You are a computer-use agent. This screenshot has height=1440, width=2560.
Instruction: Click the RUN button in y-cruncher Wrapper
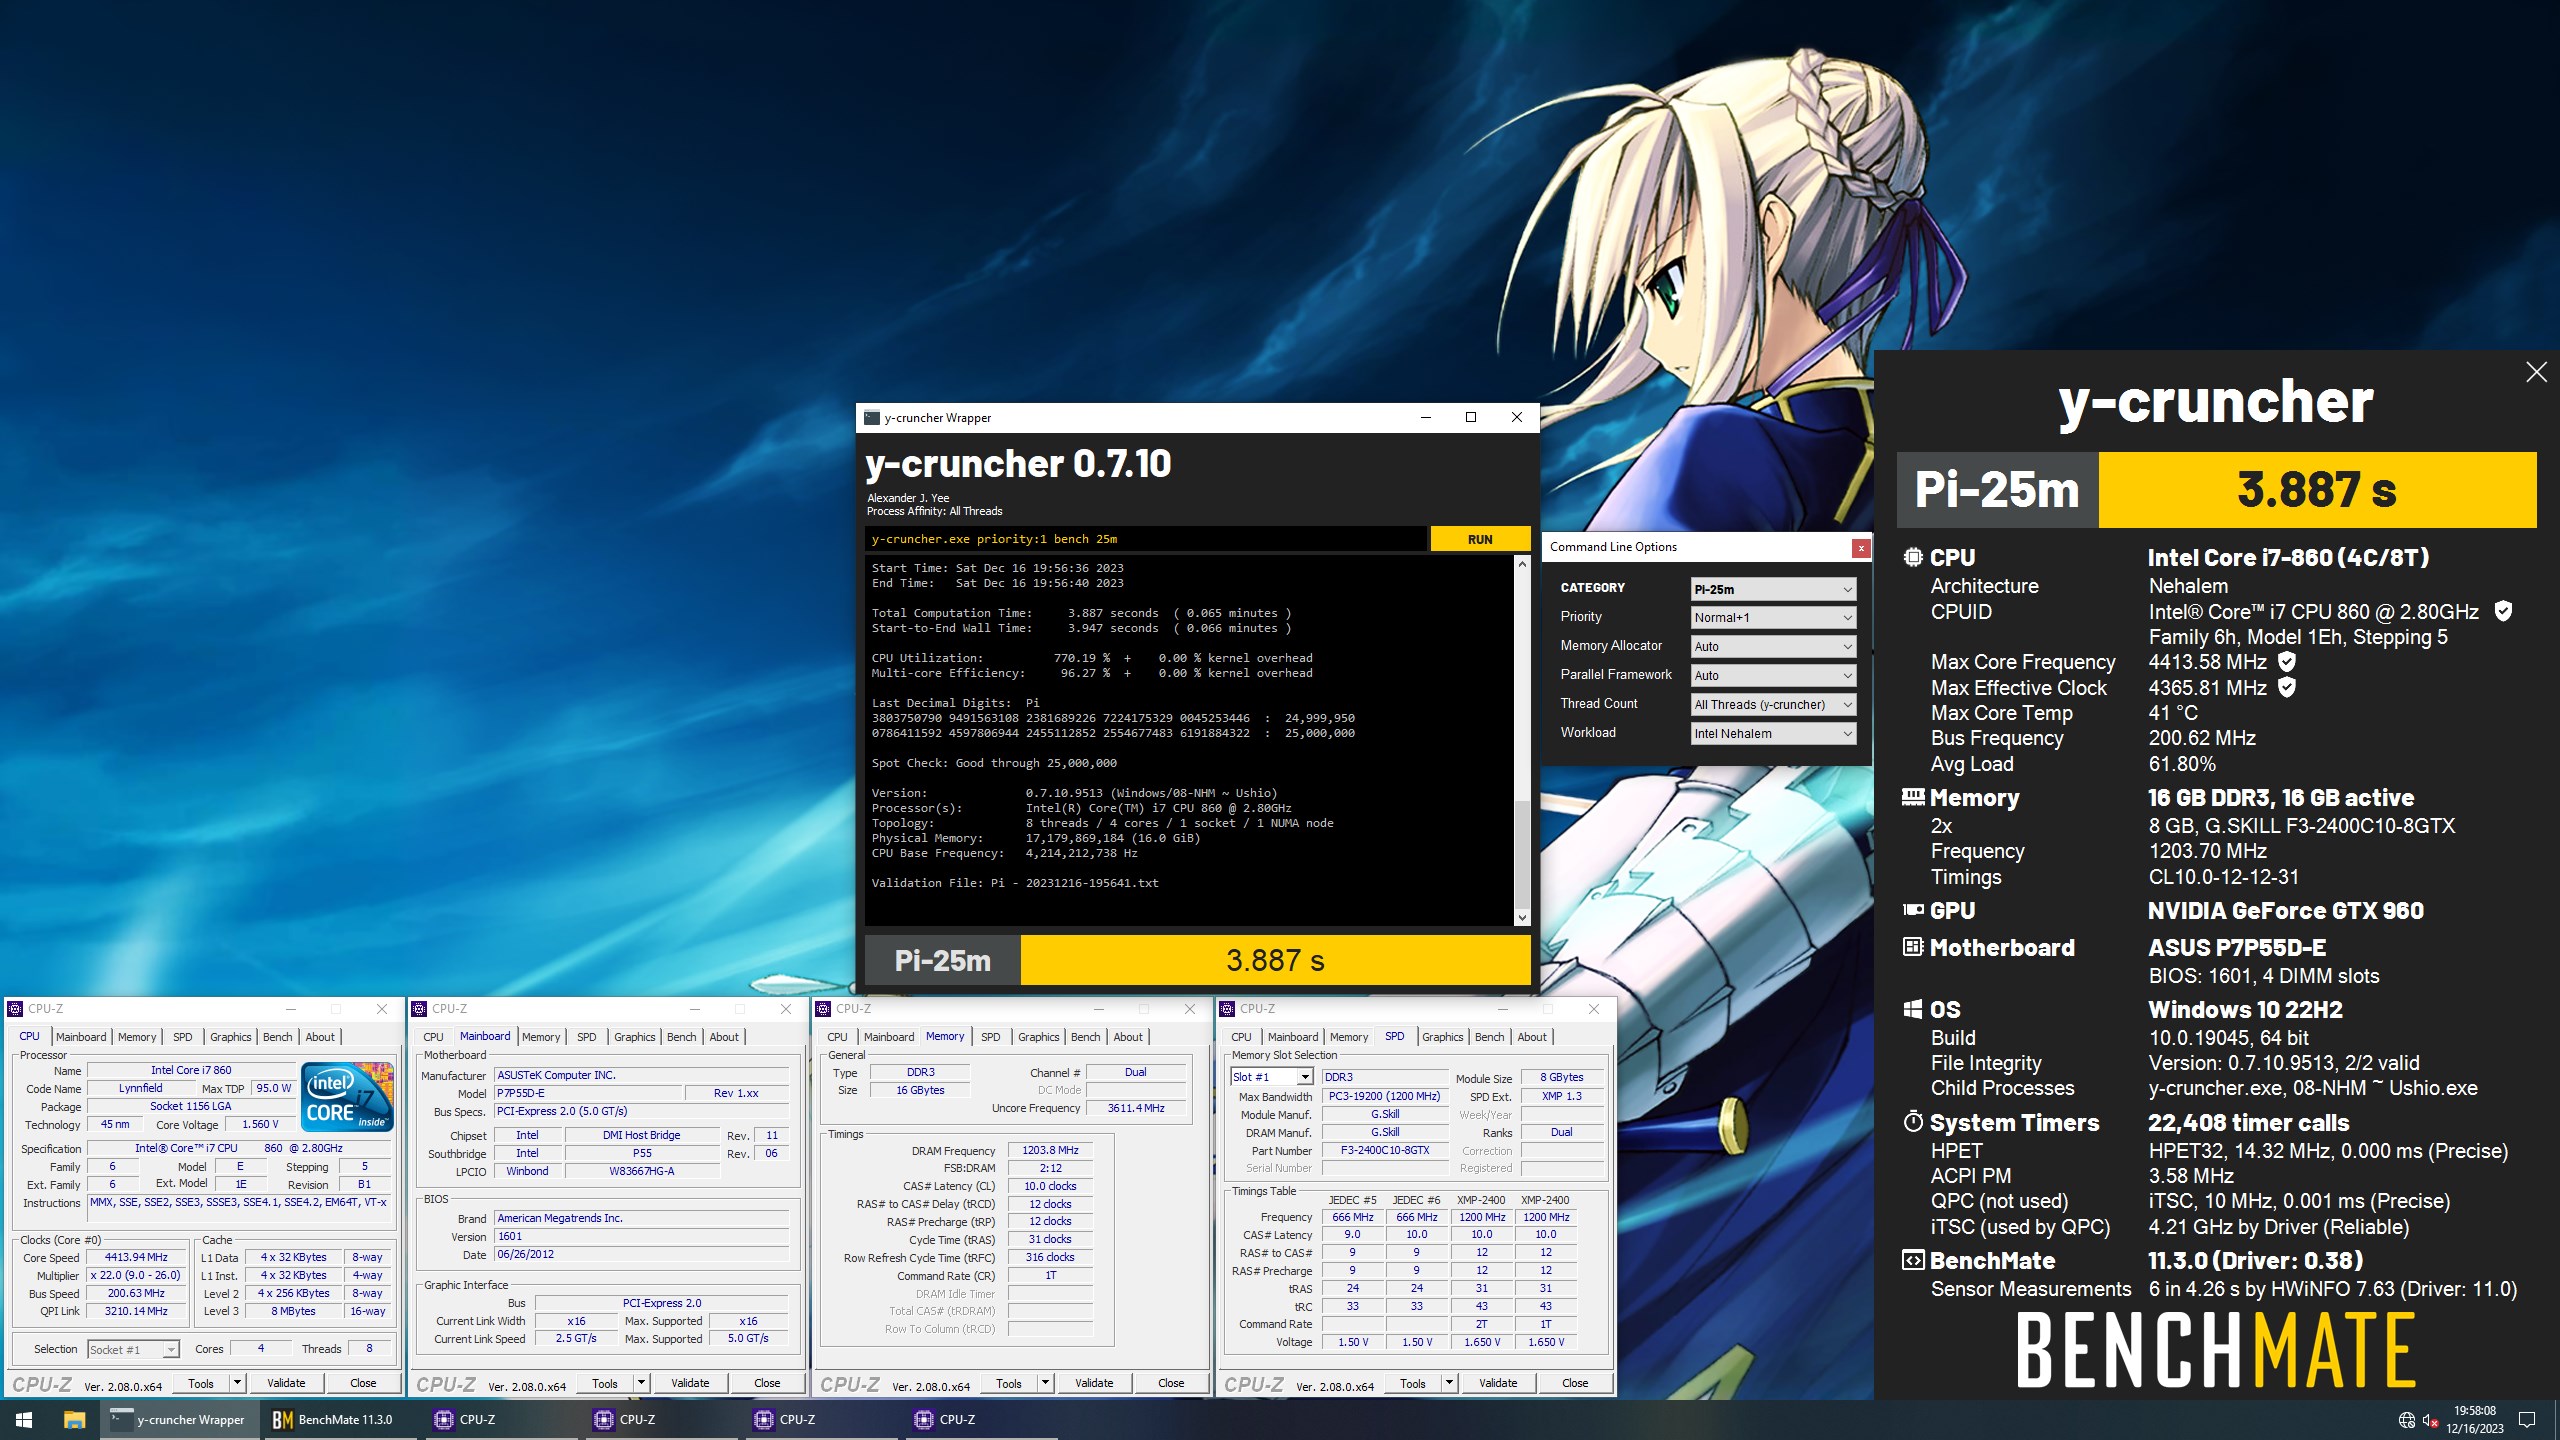coord(1480,539)
